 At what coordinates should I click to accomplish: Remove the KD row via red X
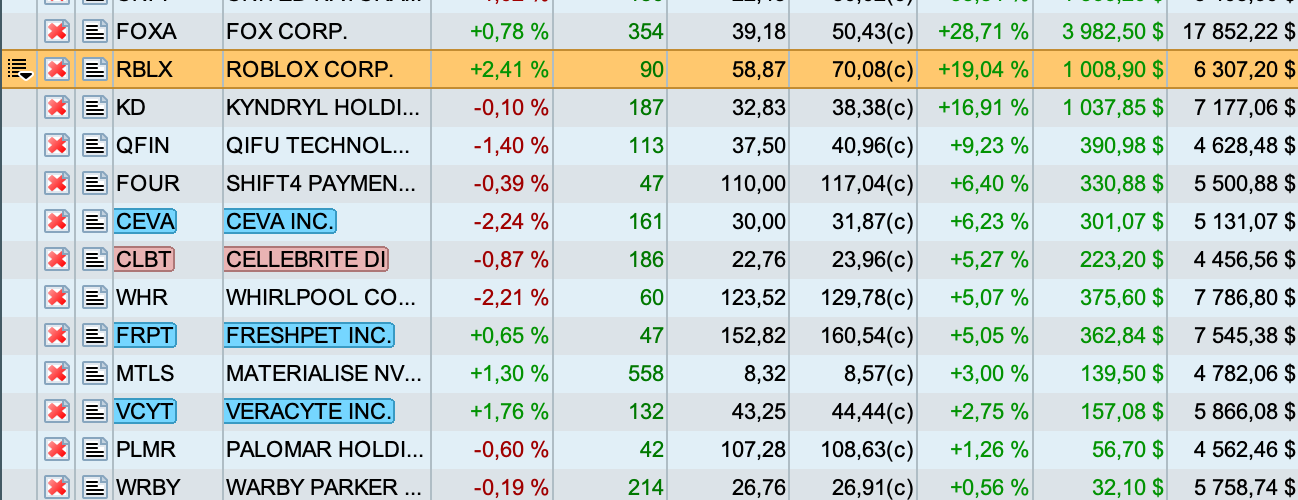click(x=57, y=108)
